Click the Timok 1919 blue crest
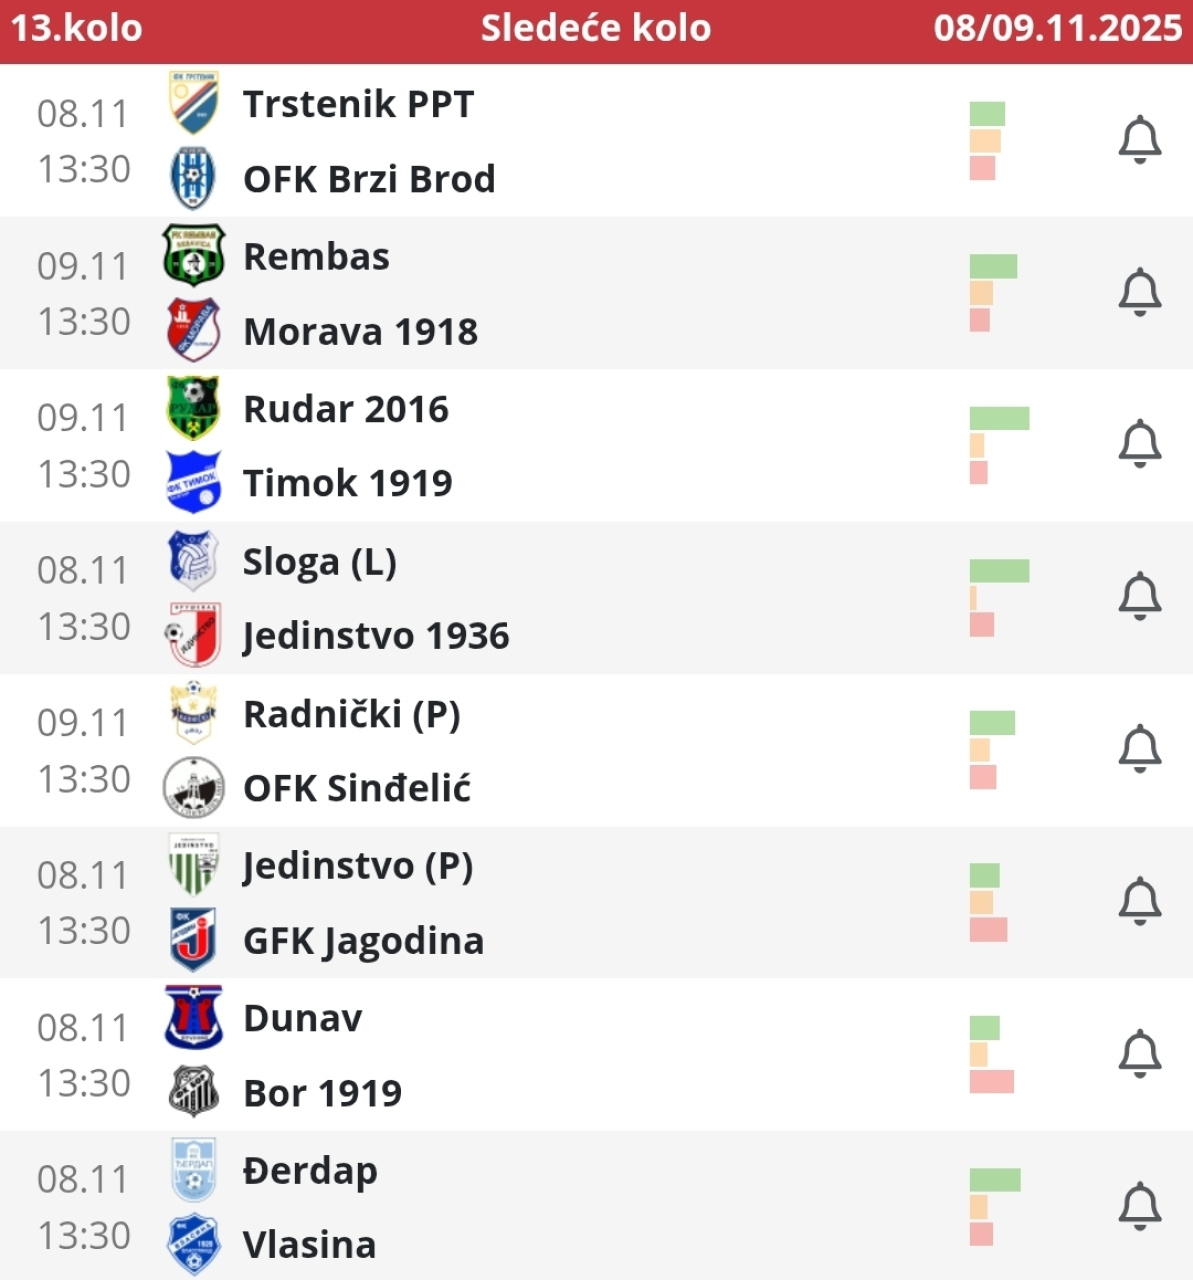1193x1280 pixels. click(x=193, y=482)
